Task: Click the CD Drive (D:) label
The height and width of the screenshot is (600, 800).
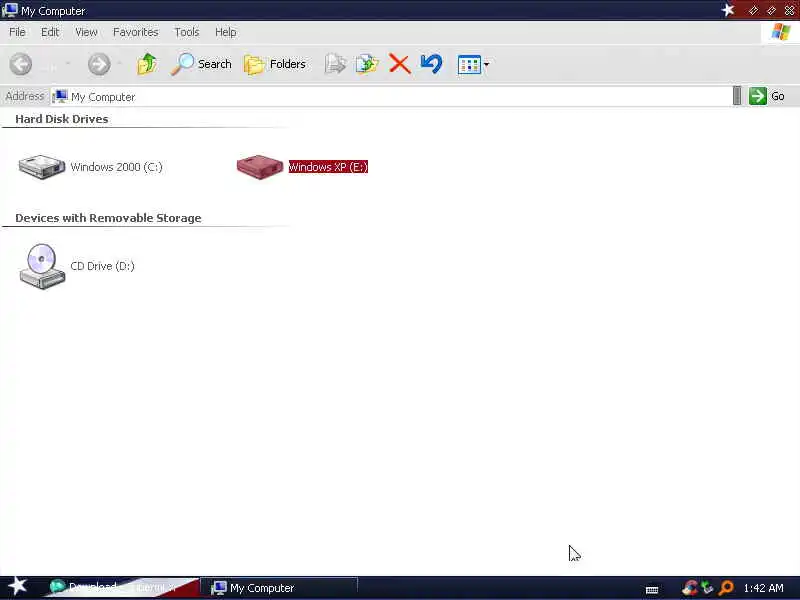Action: tap(103, 266)
